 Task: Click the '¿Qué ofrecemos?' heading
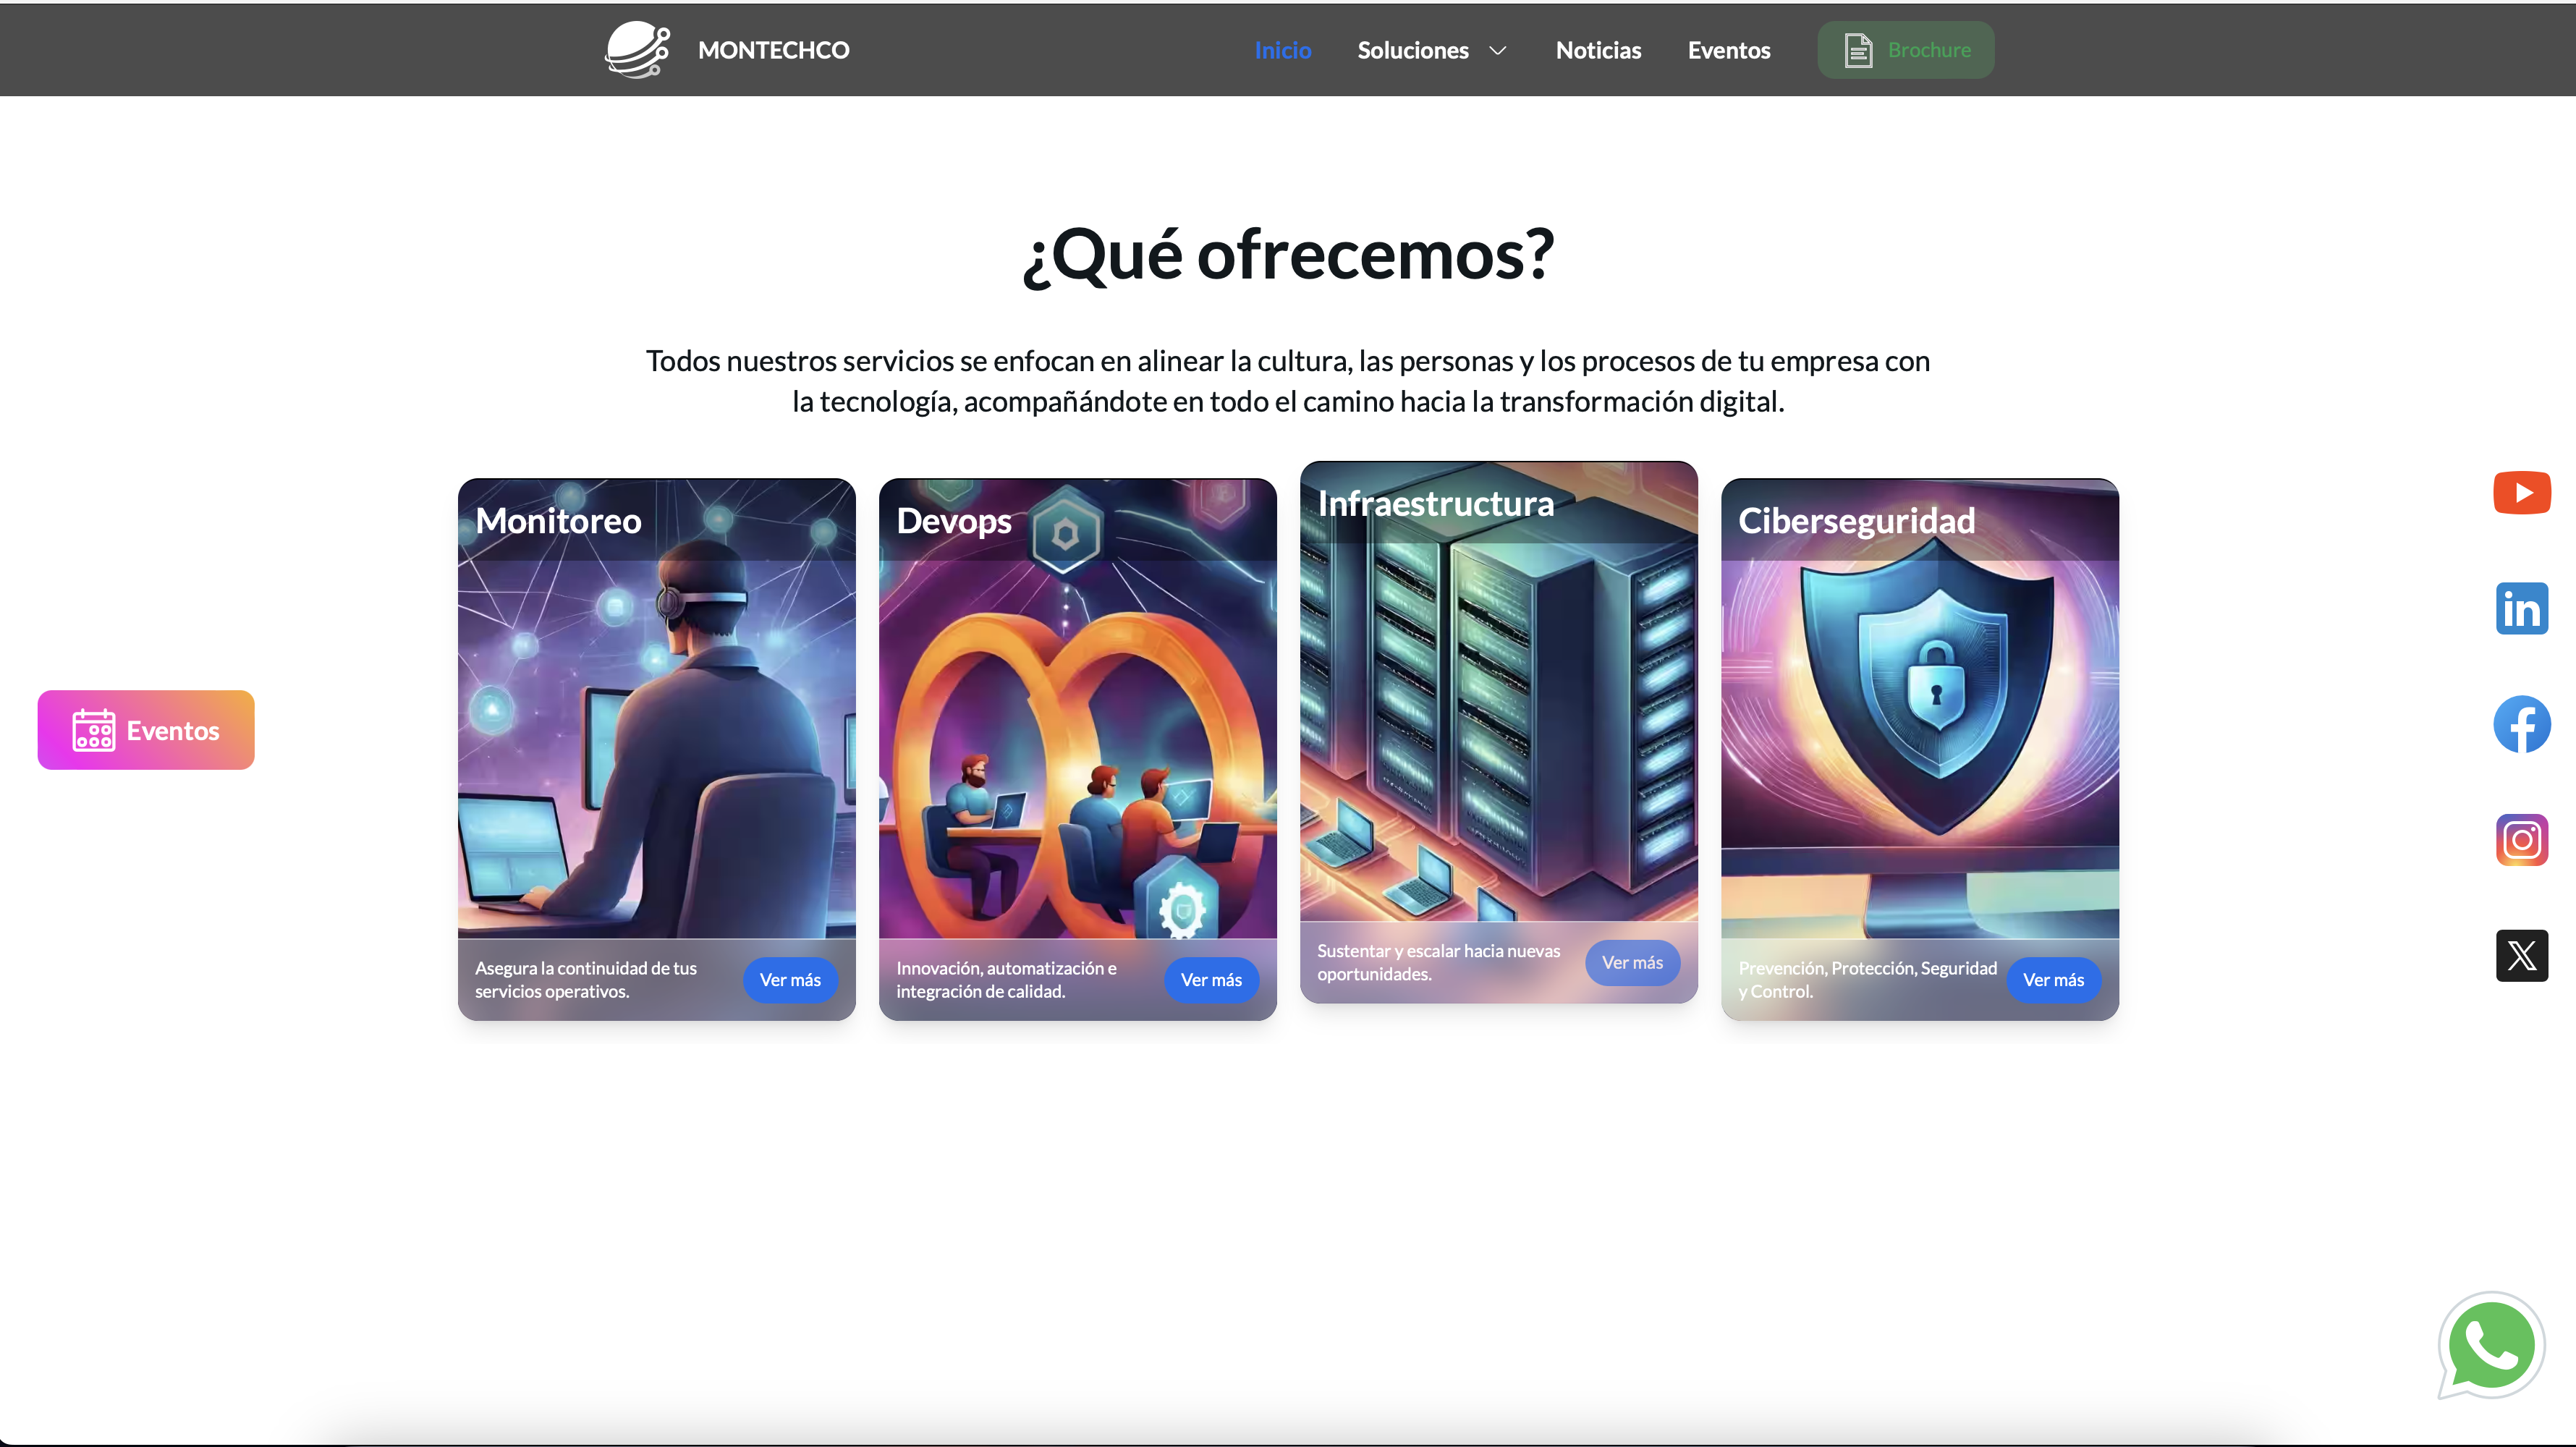[x=1288, y=255]
